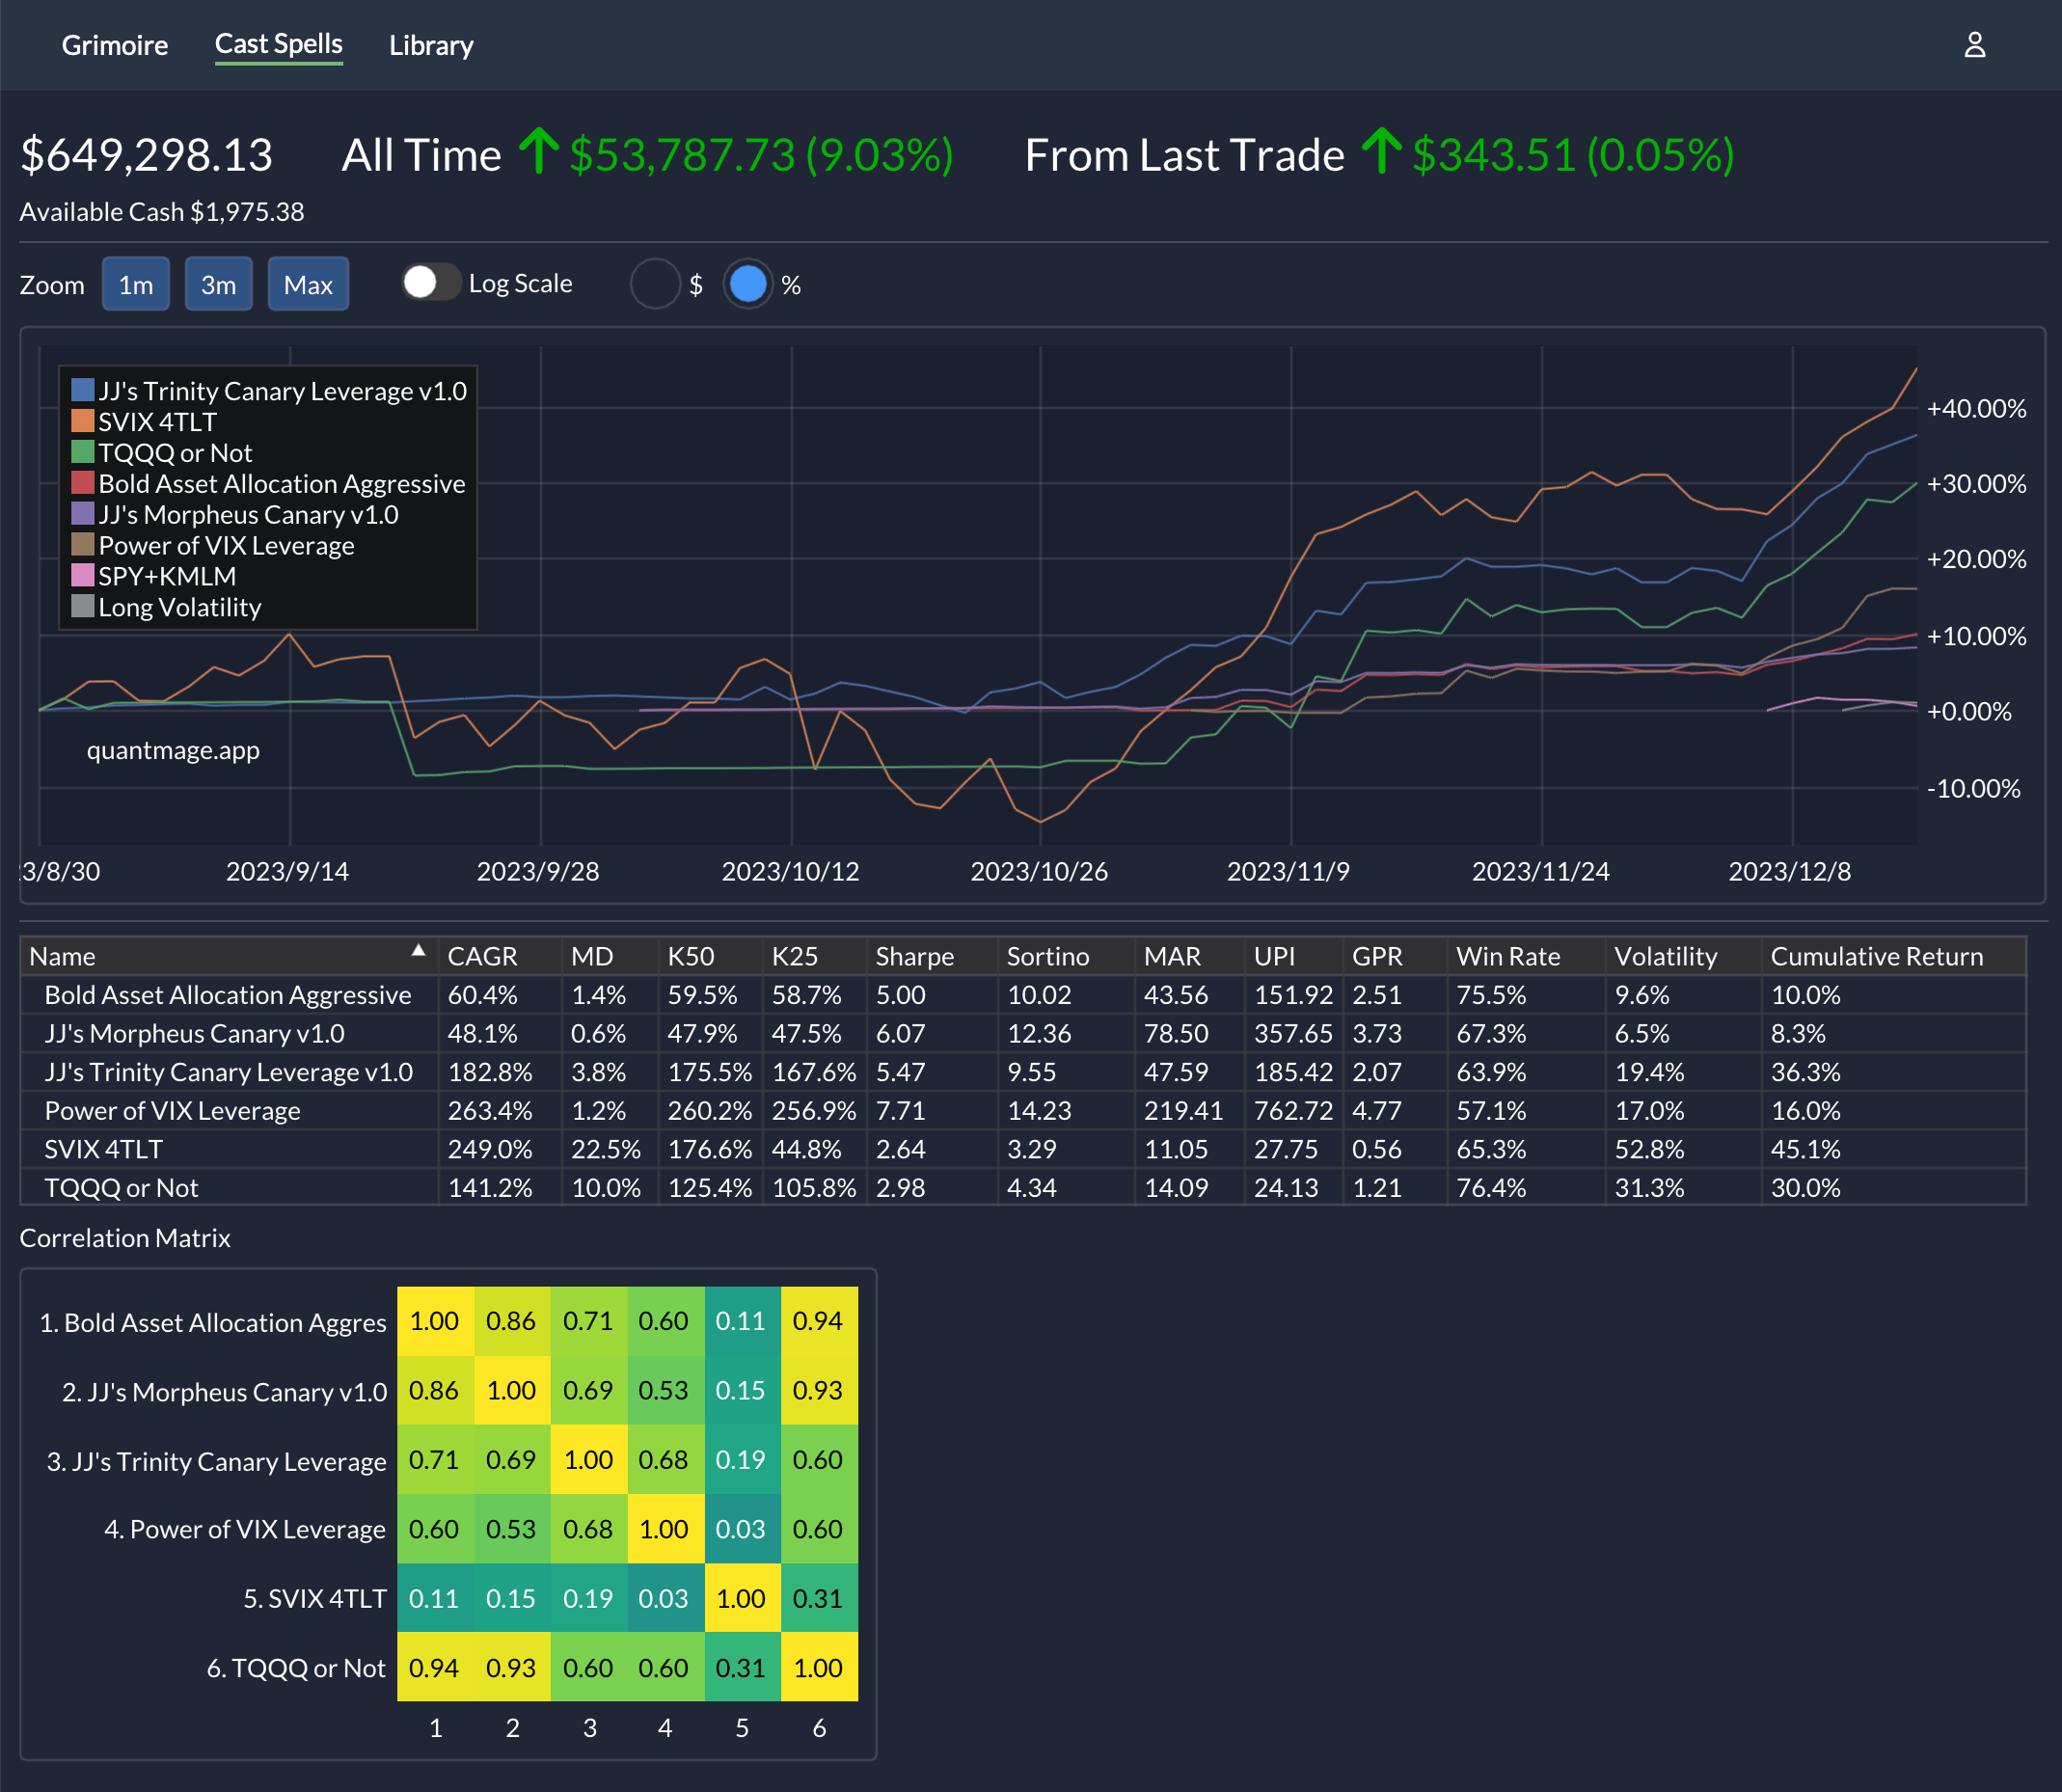Open the Grimoire tab

click(115, 46)
